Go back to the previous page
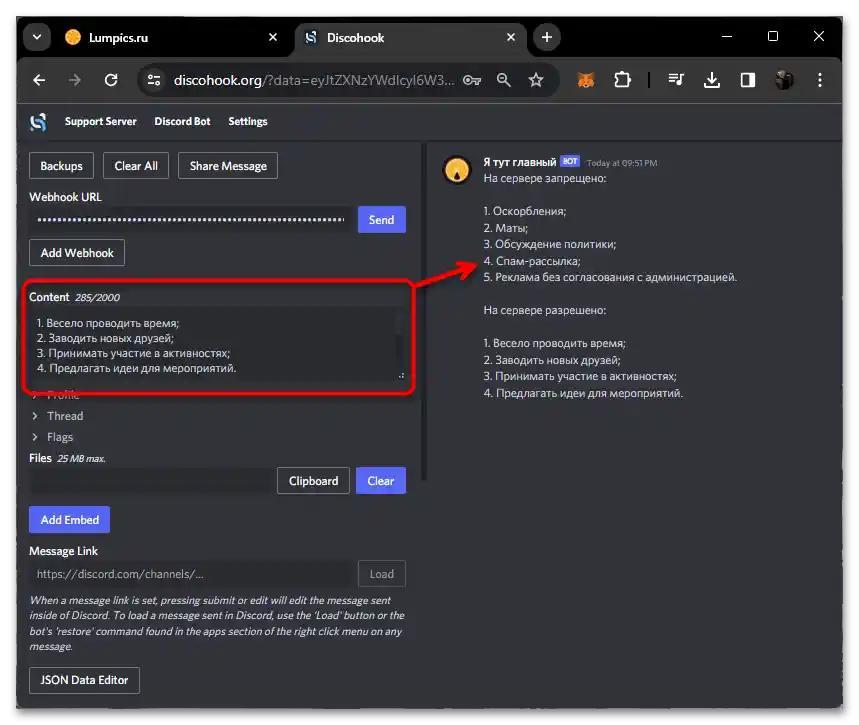This screenshot has height=725, width=859. point(39,81)
